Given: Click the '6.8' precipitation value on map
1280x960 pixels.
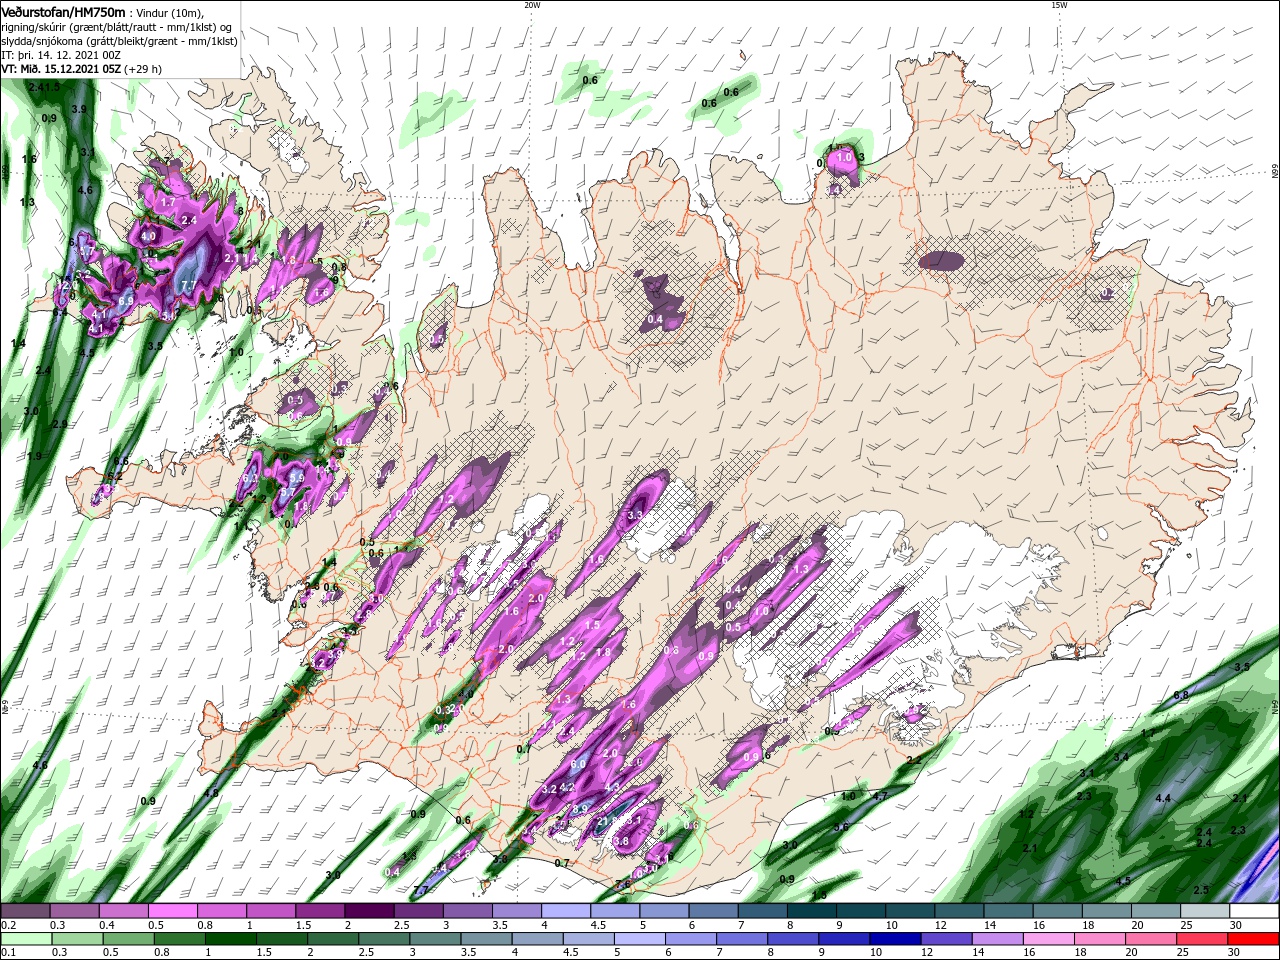Looking at the screenshot, I should click(1181, 695).
